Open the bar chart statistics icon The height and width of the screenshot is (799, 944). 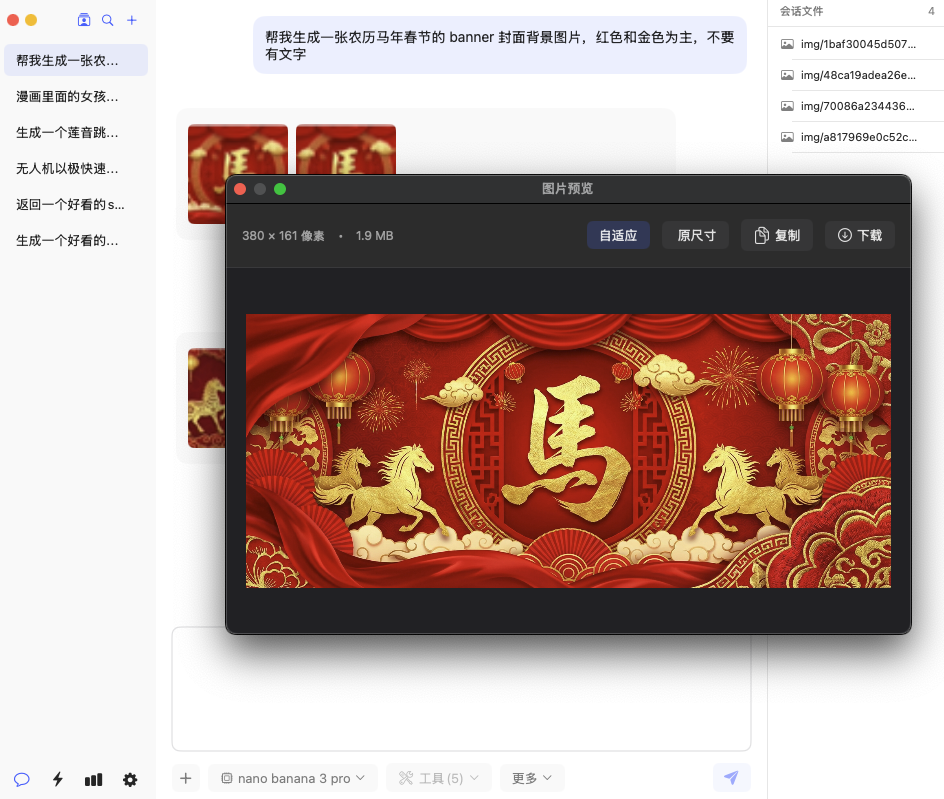point(94,780)
